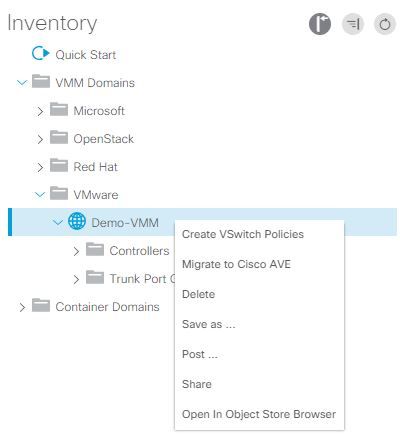The image size is (400, 445).
Task: Click the Container Domains folder icon
Action: 41,305
